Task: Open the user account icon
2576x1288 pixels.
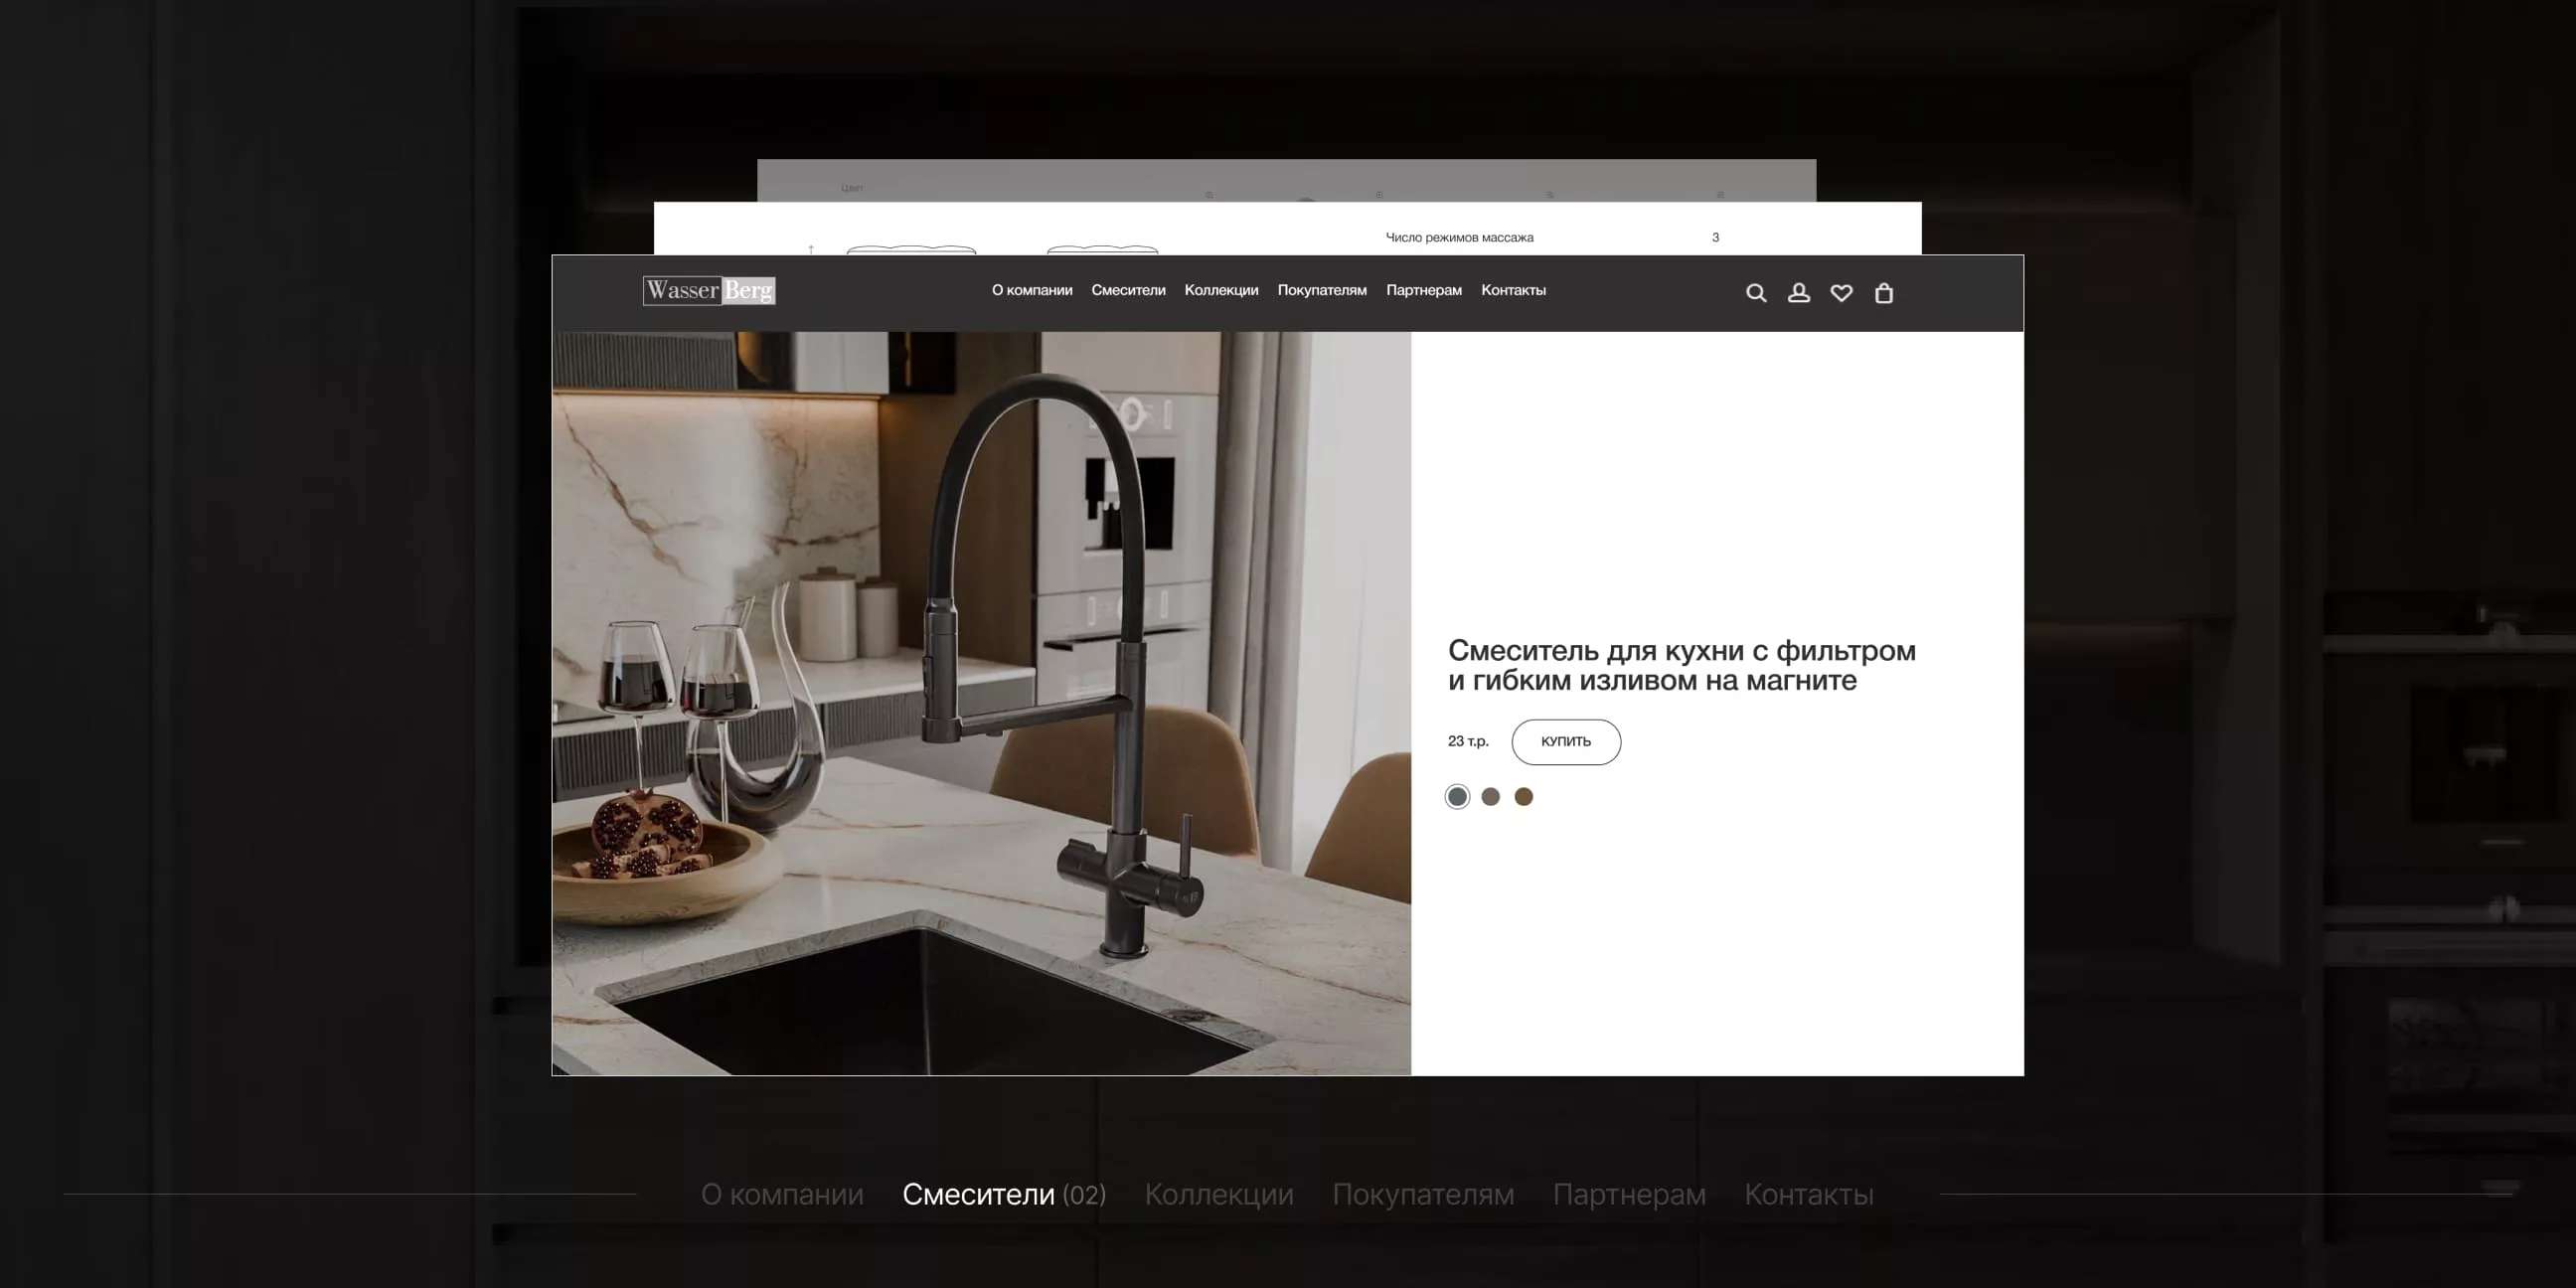Action: click(1799, 293)
